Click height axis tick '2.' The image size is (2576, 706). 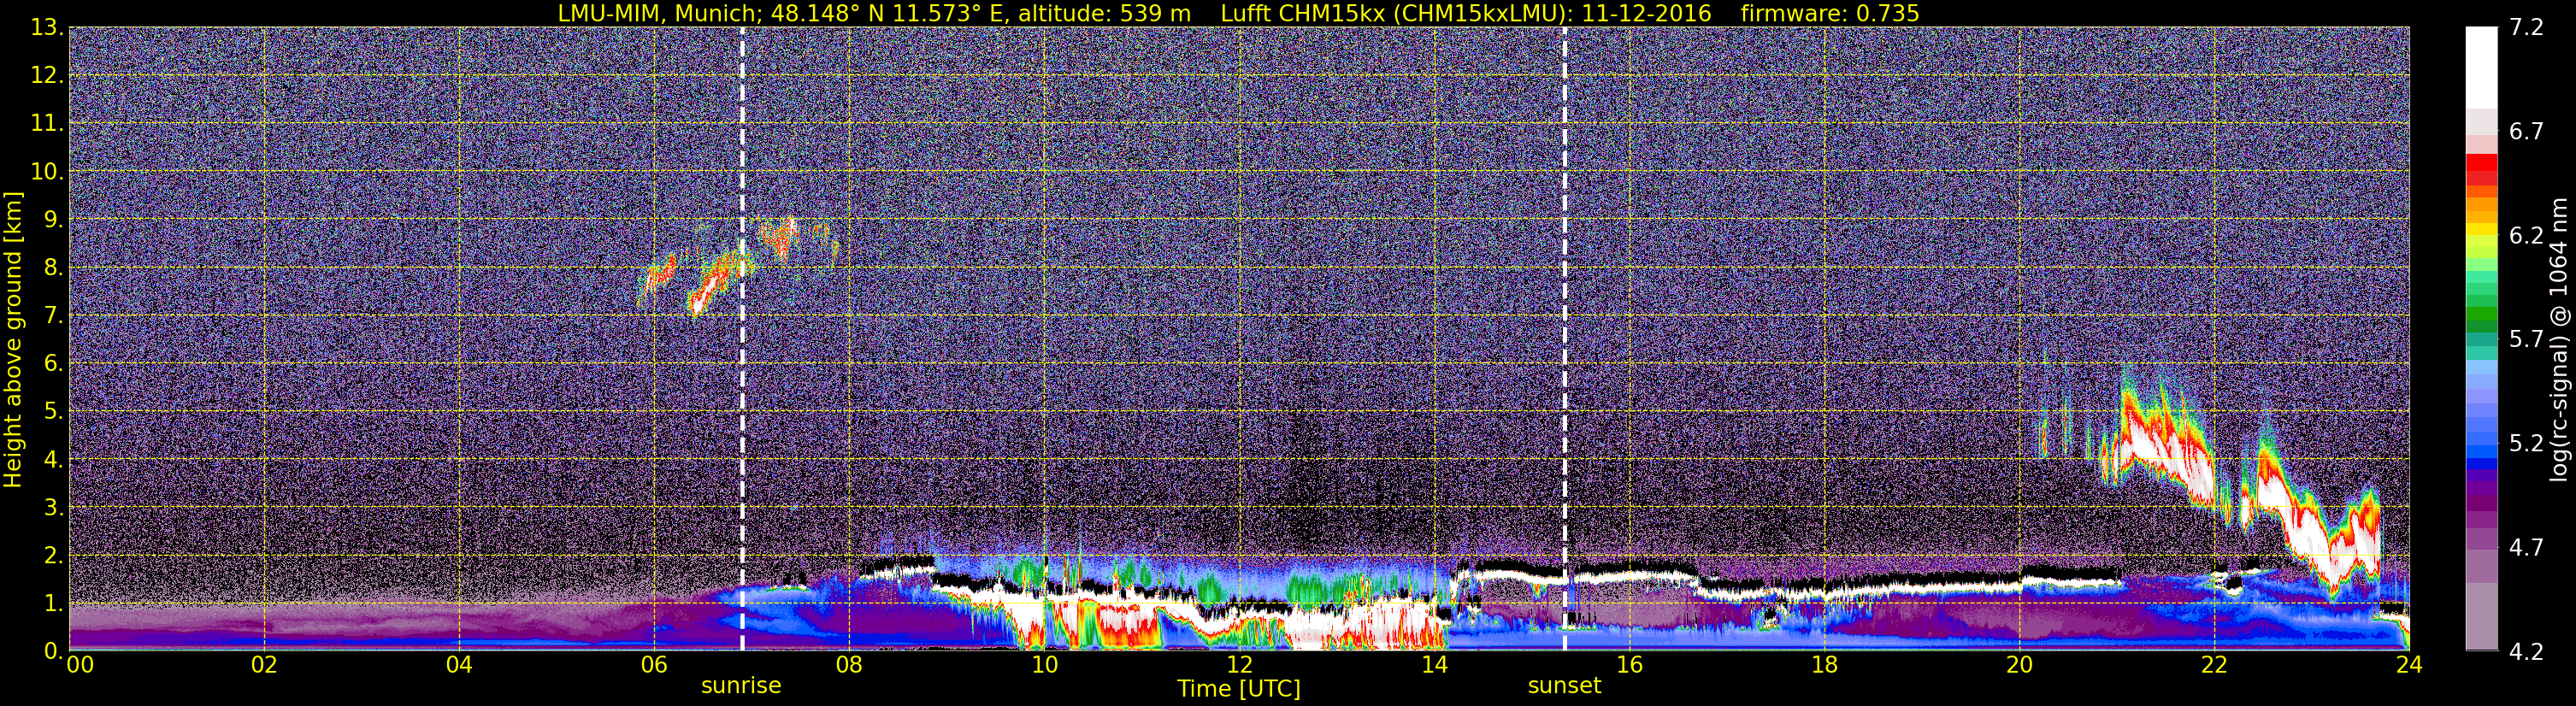click(54, 556)
